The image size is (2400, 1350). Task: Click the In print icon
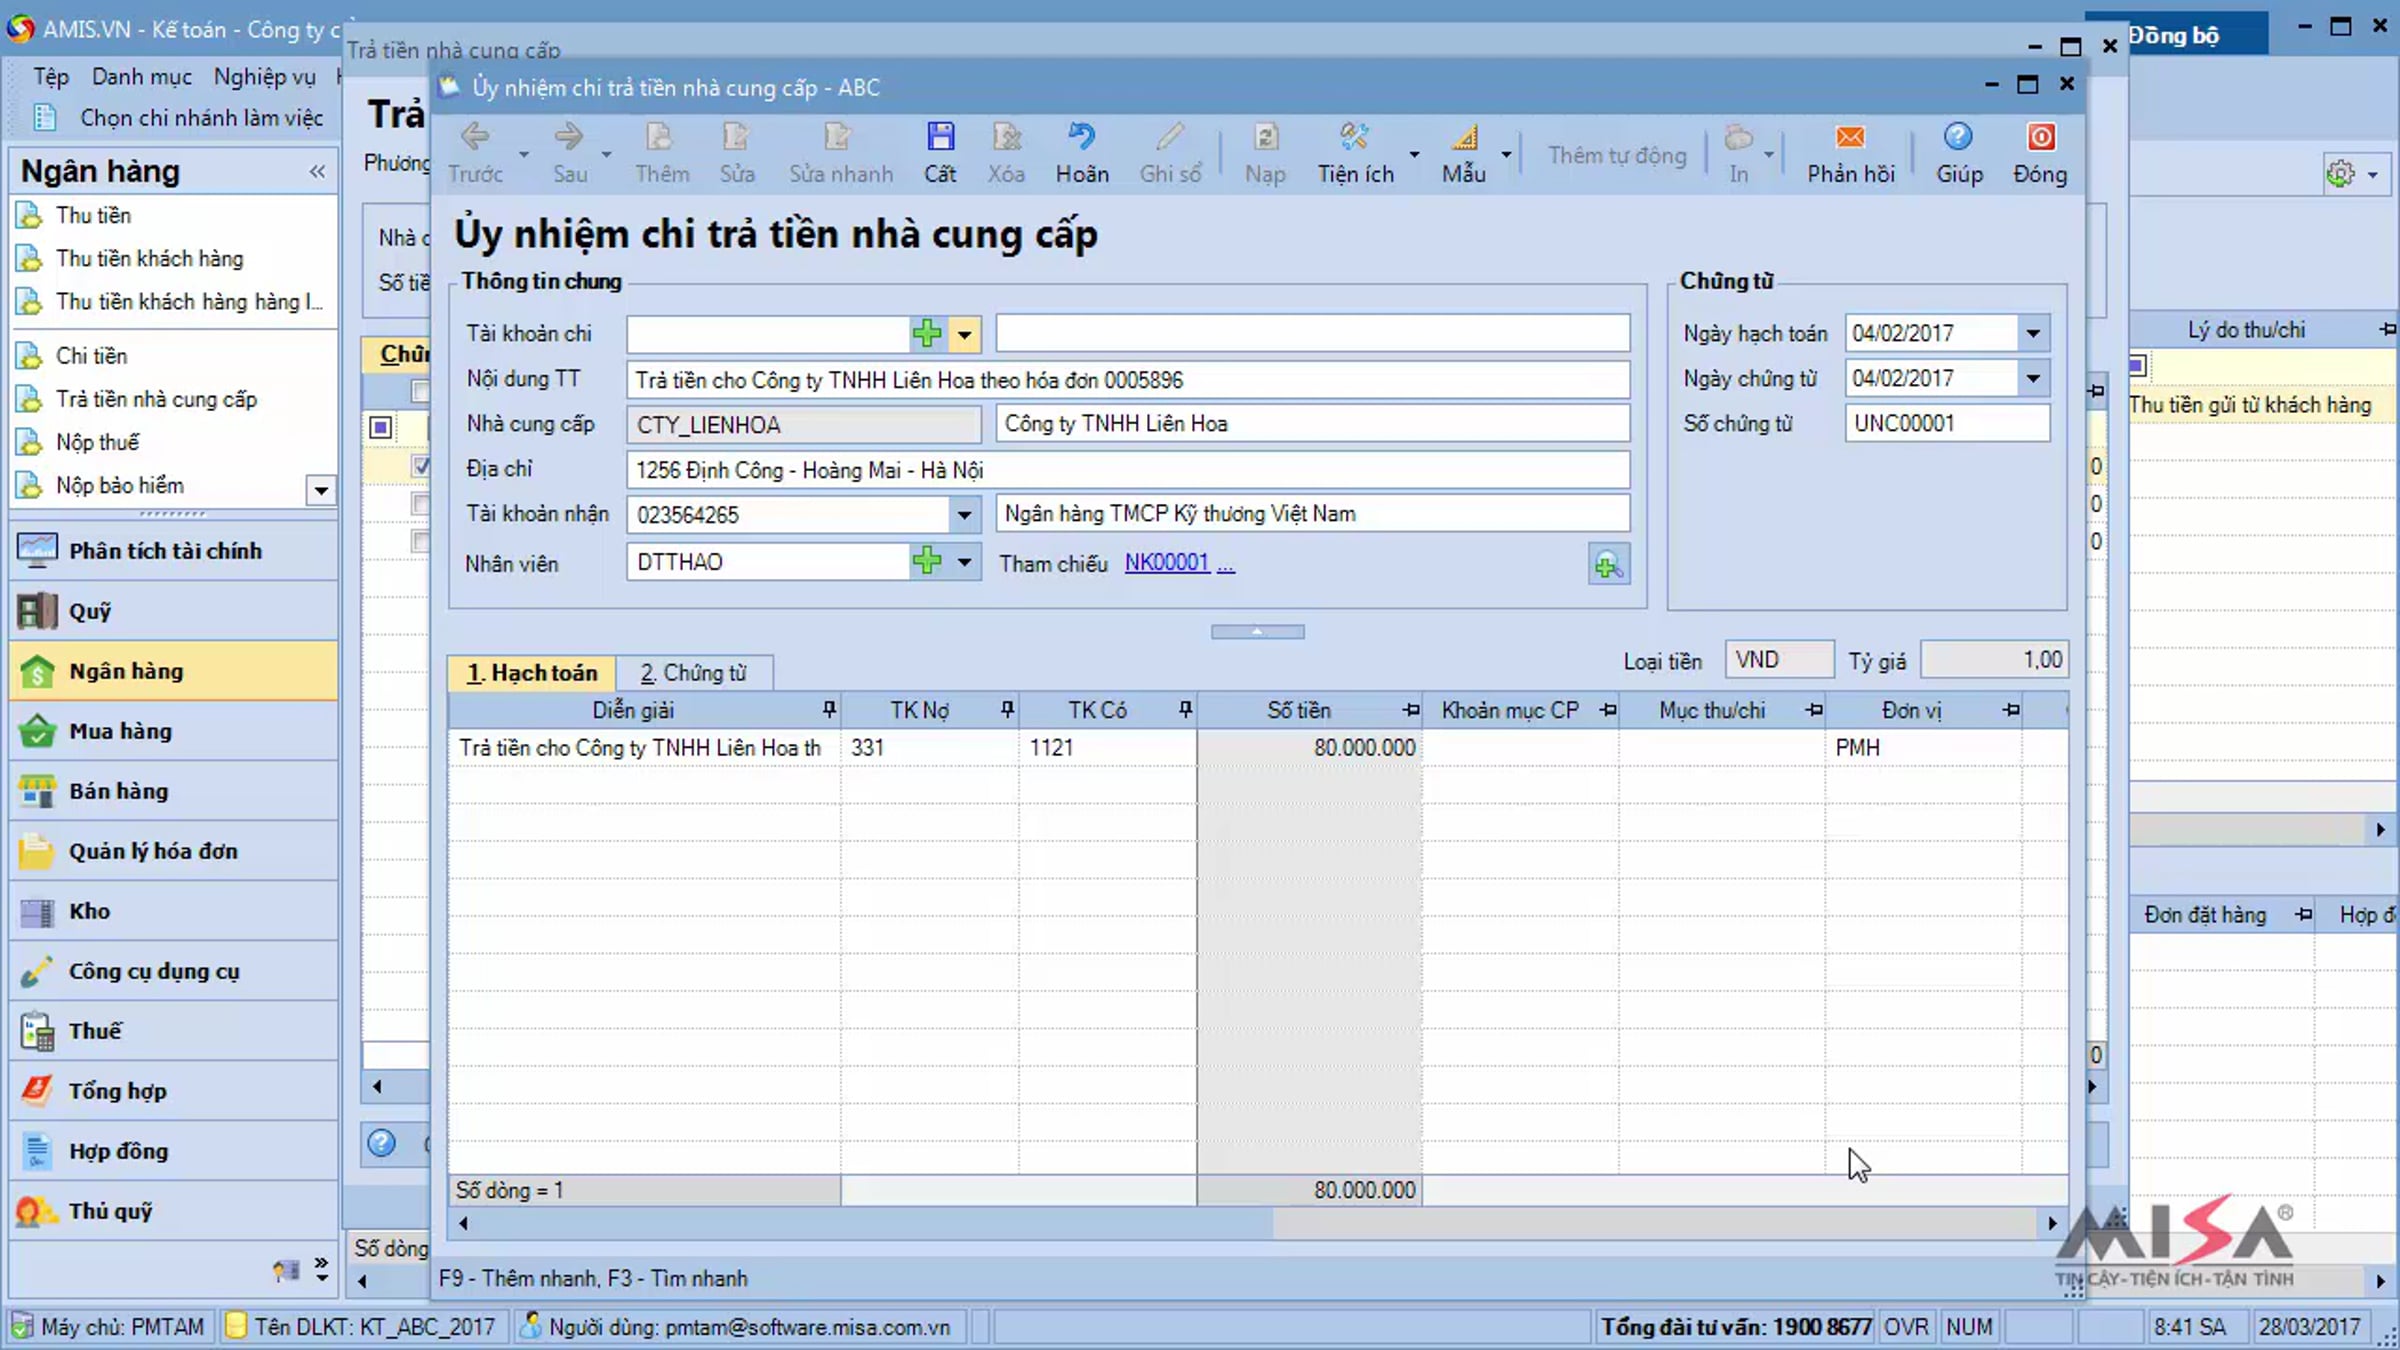point(1739,137)
